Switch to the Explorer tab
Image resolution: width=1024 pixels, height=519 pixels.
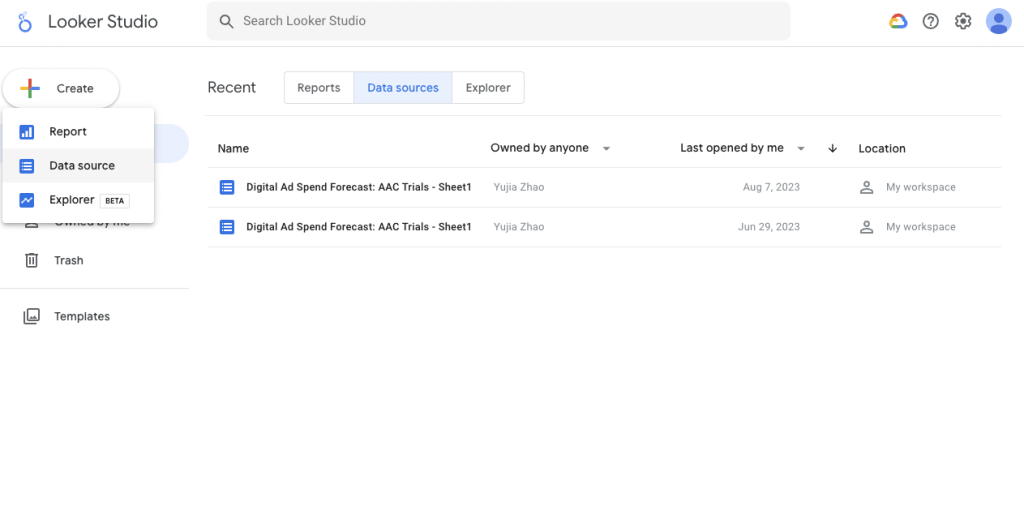(488, 87)
